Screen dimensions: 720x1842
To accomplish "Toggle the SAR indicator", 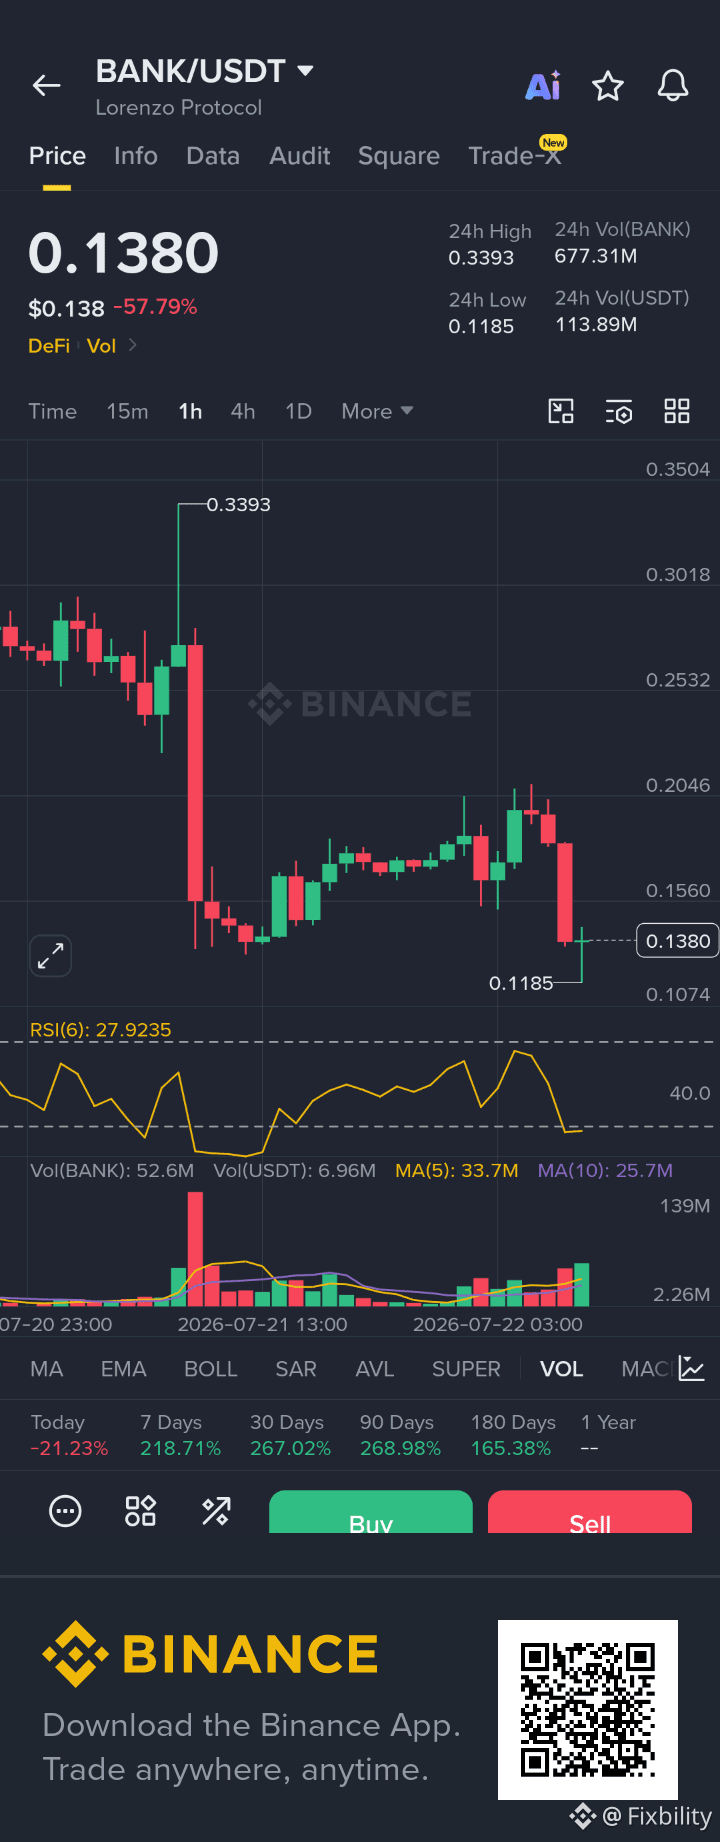I will pyautogui.click(x=296, y=1369).
